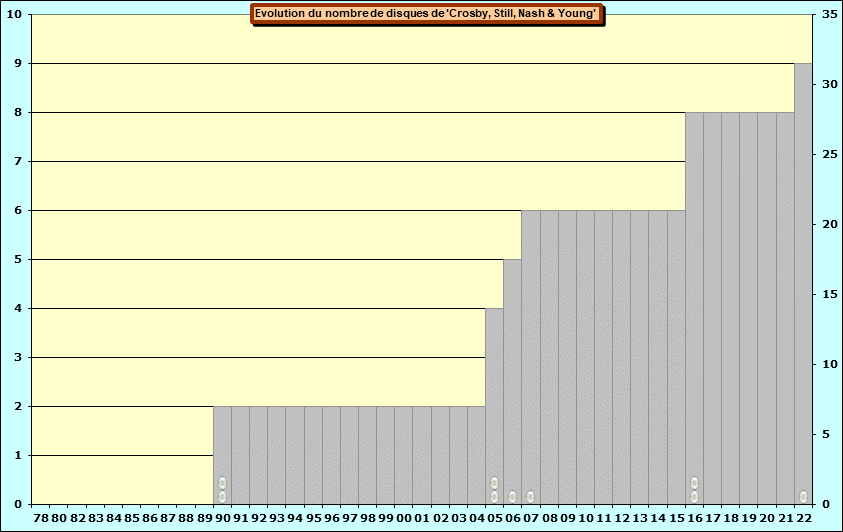Select the year label 22 on the x-axis
Screen dimensions: 843x532
[803, 519]
